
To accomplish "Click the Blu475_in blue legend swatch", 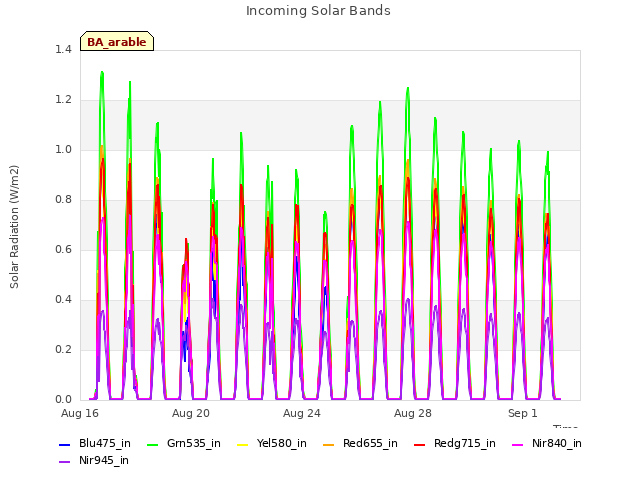I will (64, 444).
